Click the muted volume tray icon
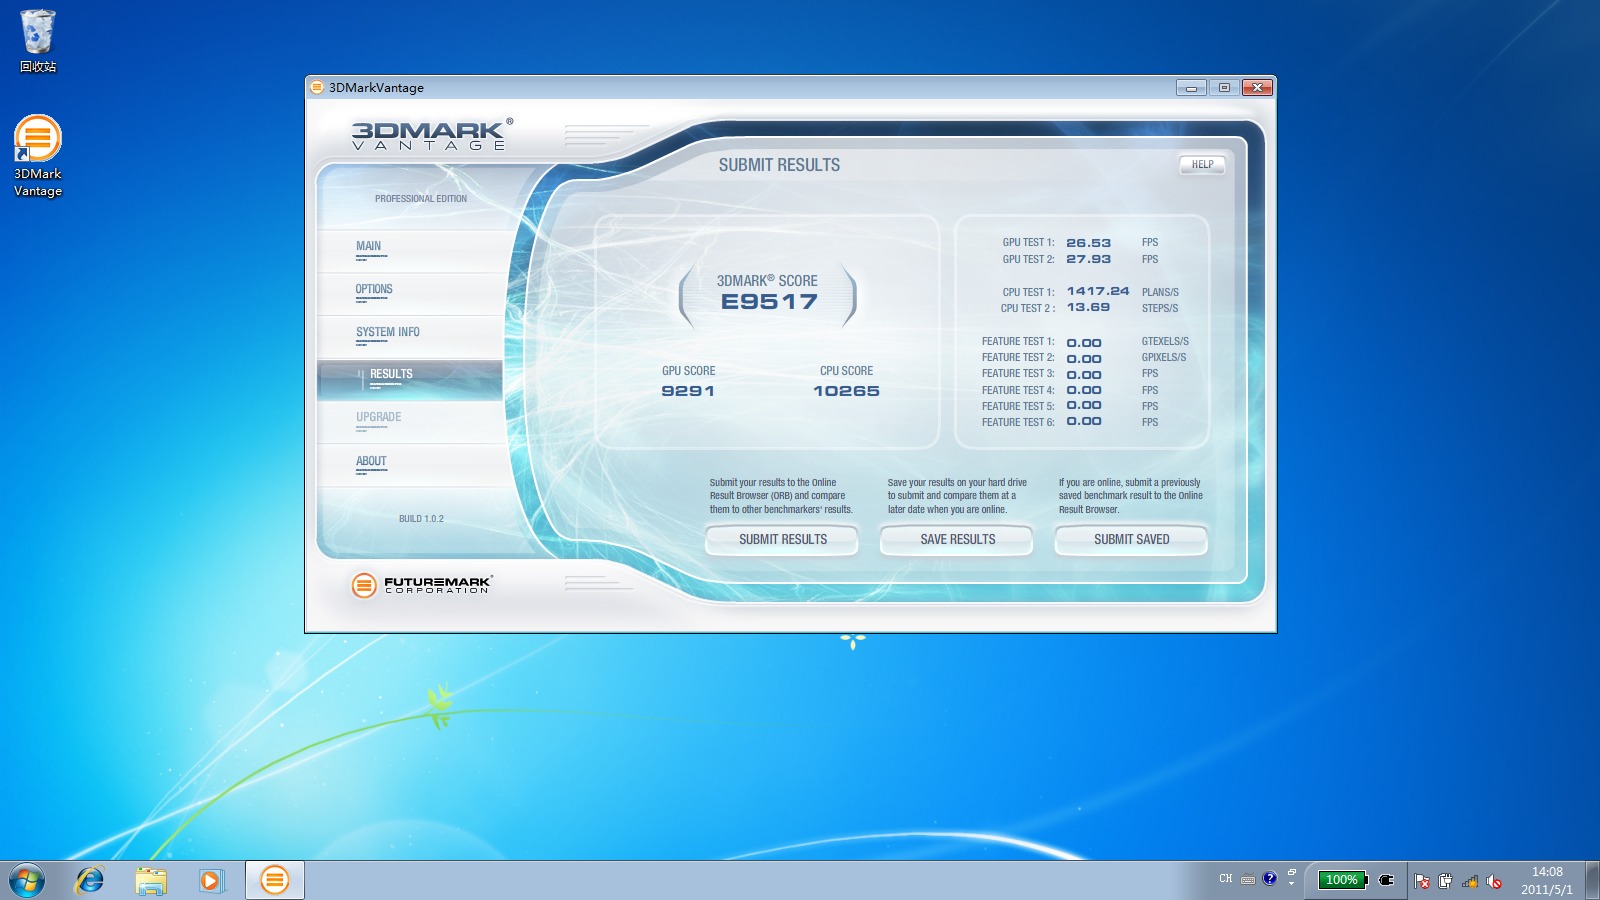 [1494, 881]
